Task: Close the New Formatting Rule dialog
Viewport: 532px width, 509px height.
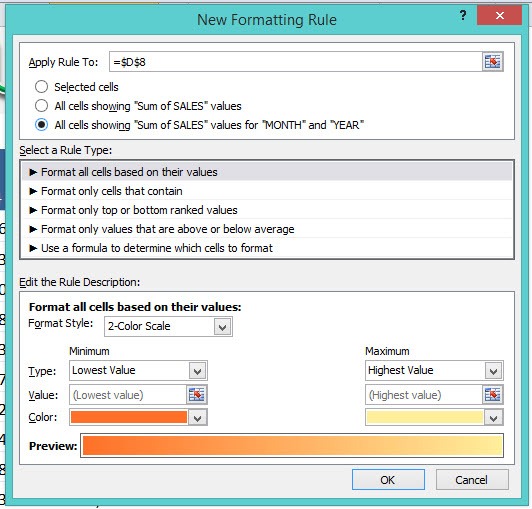Action: [x=499, y=15]
